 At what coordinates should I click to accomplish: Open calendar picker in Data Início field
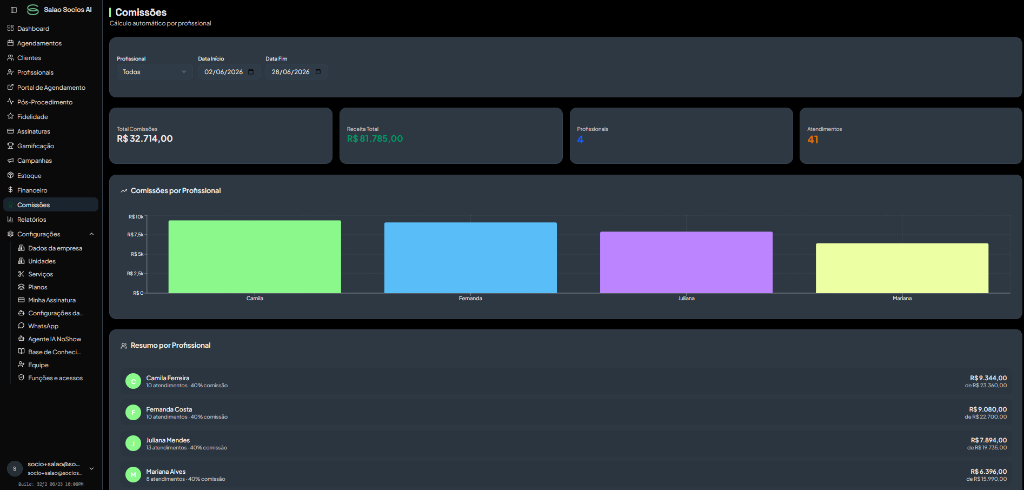pos(251,72)
